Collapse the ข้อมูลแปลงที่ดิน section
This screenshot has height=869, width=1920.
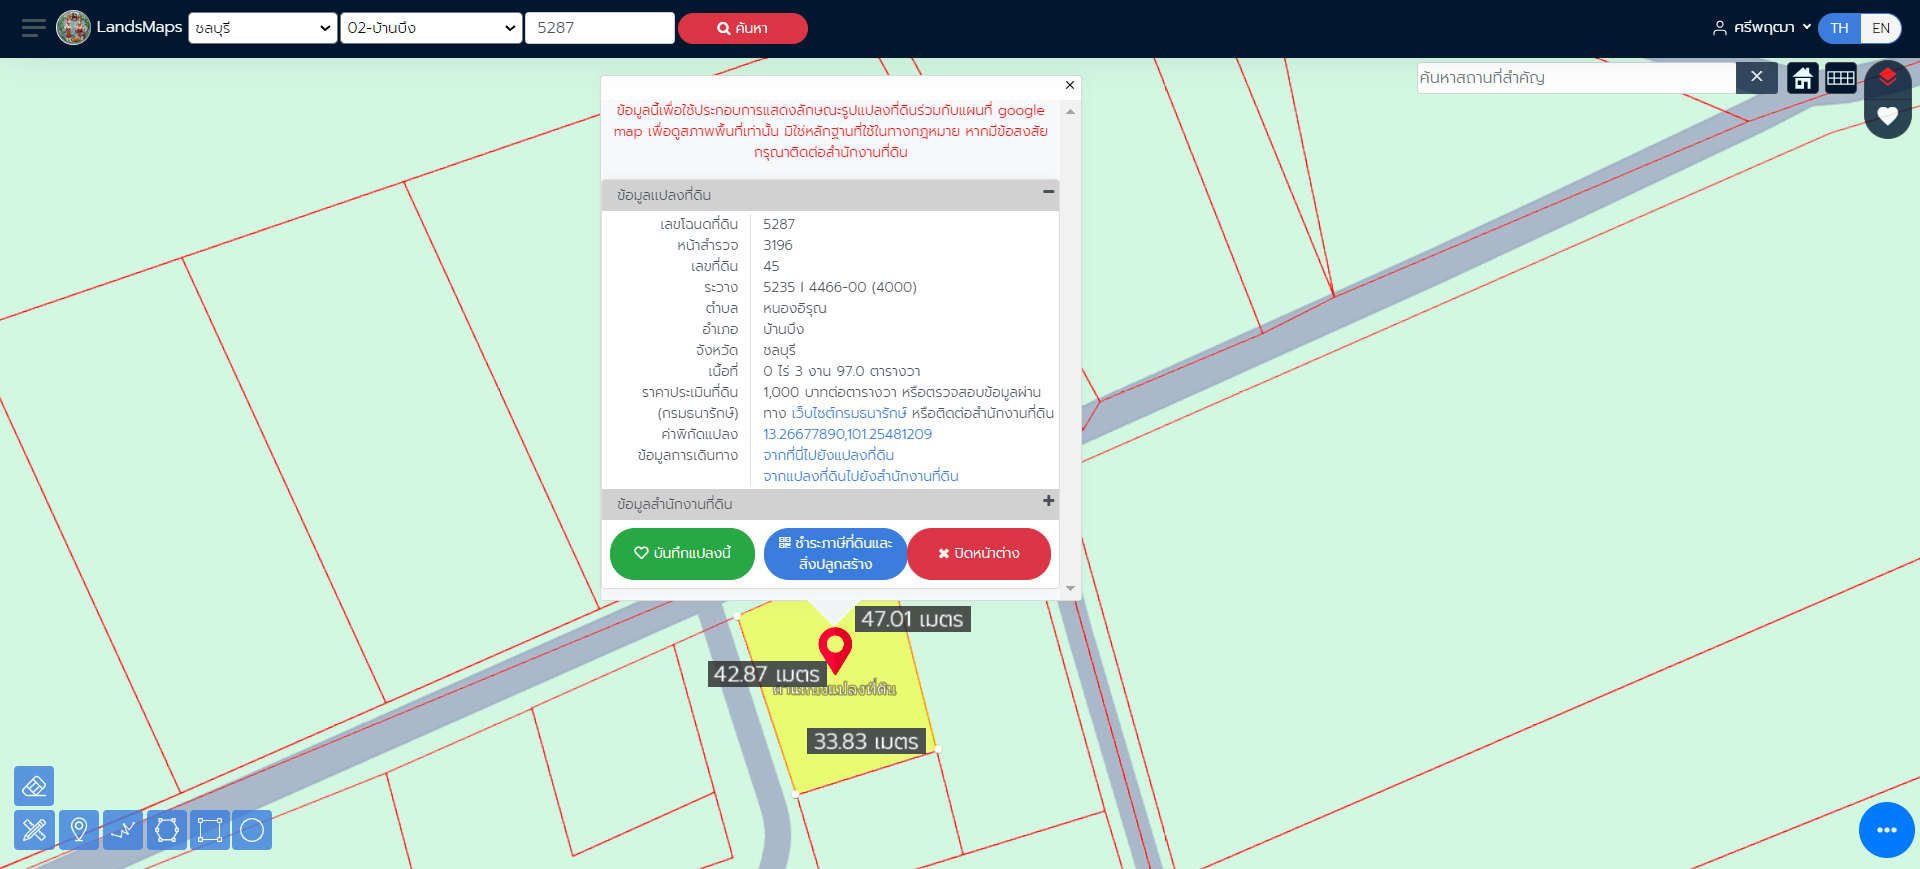1048,192
